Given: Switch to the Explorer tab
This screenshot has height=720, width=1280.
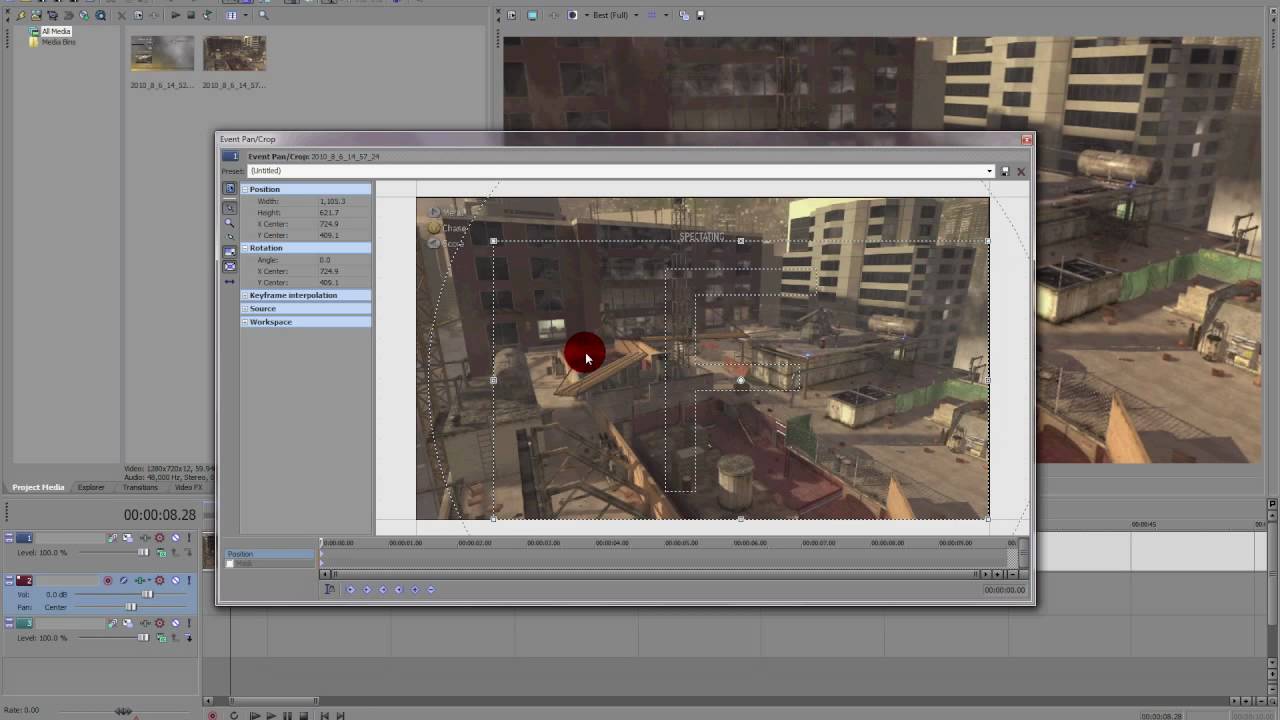Looking at the screenshot, I should [91, 487].
